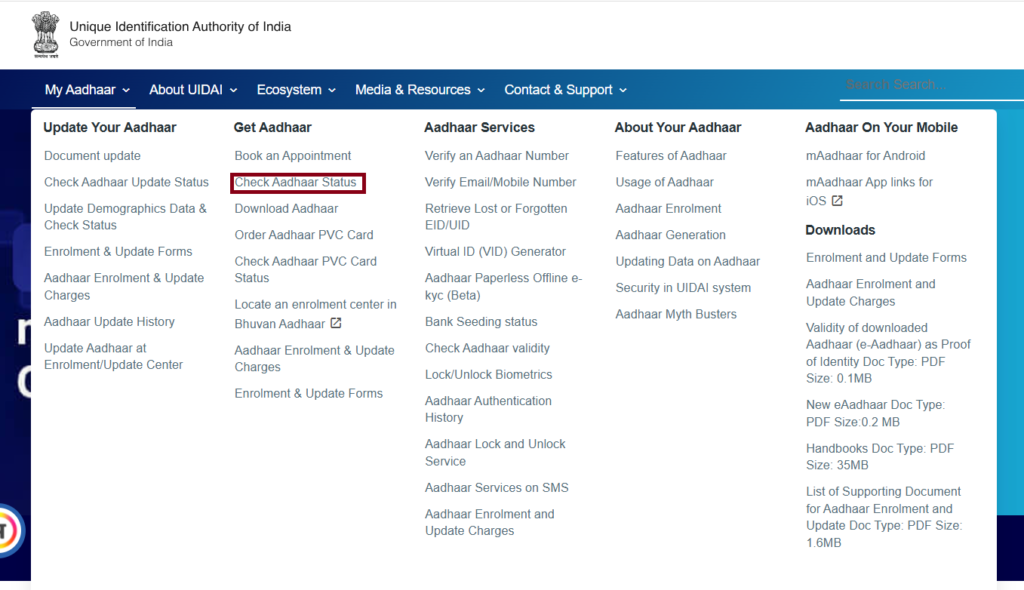Open Retrieve Lost or Forgotten EID/UID
This screenshot has height=590, width=1024.
(x=496, y=216)
